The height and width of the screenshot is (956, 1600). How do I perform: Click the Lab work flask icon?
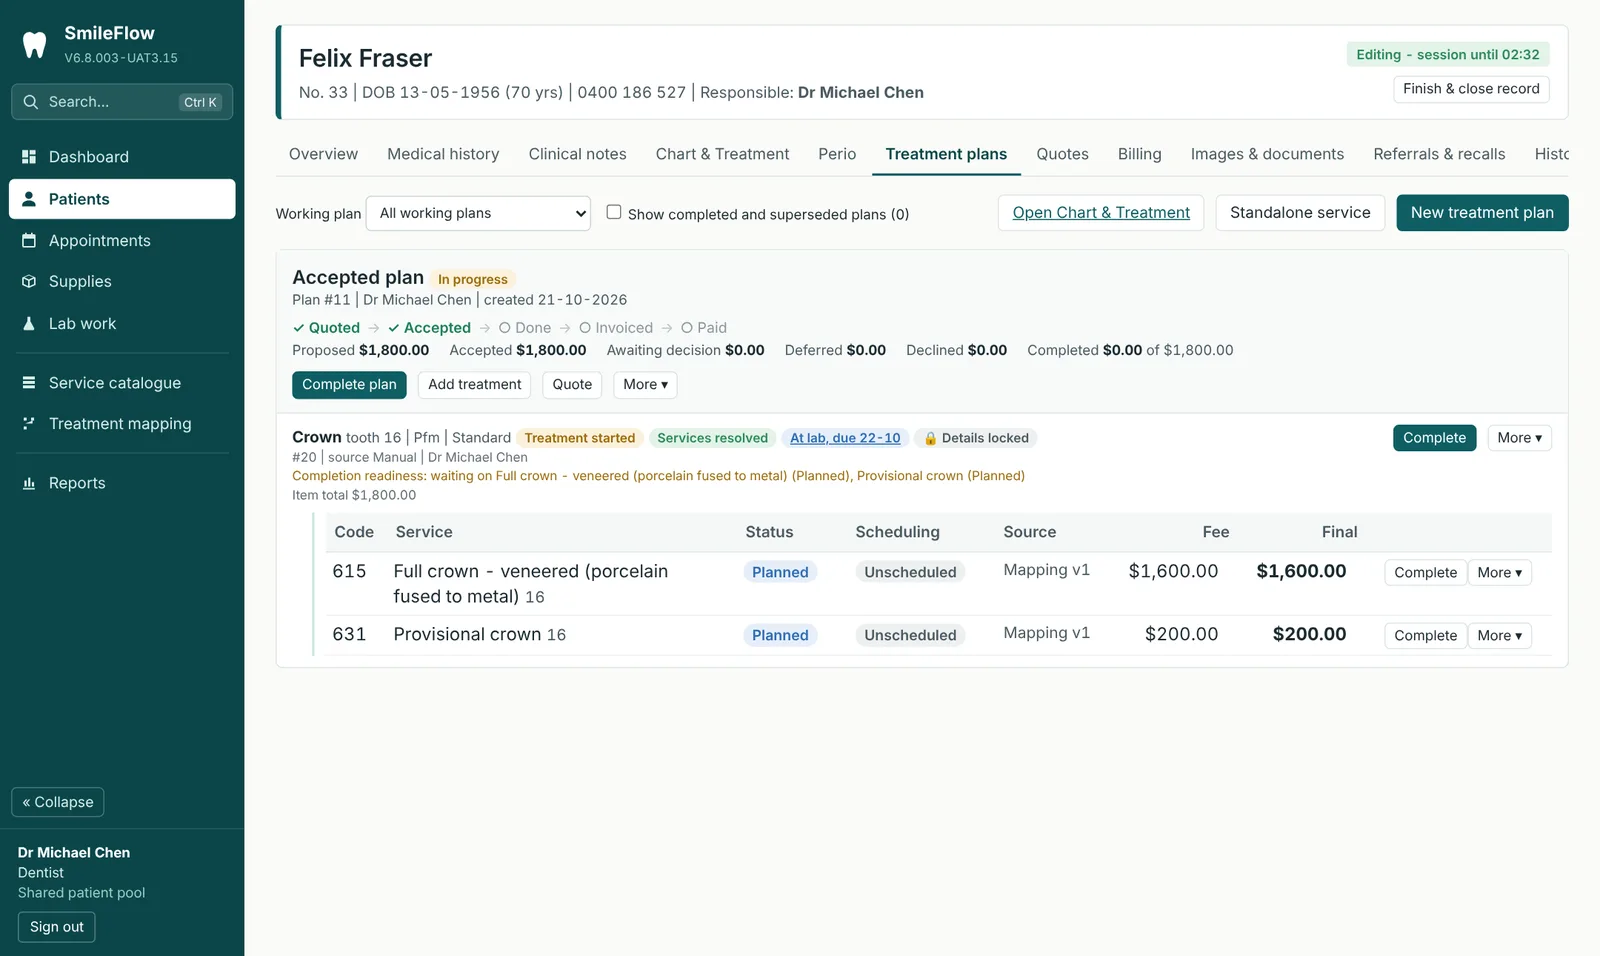(29, 324)
